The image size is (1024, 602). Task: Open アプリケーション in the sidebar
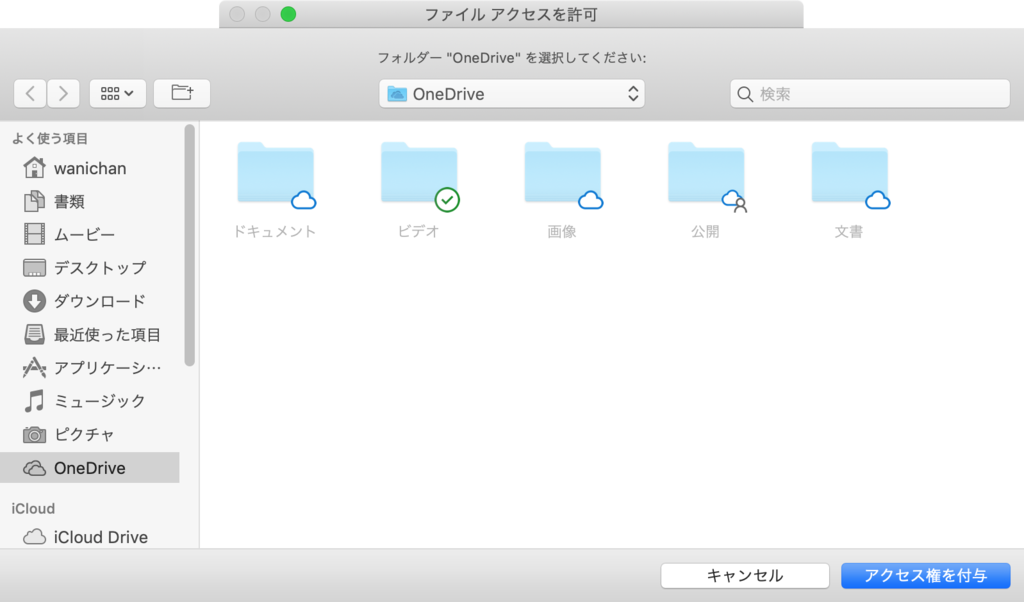coord(90,368)
